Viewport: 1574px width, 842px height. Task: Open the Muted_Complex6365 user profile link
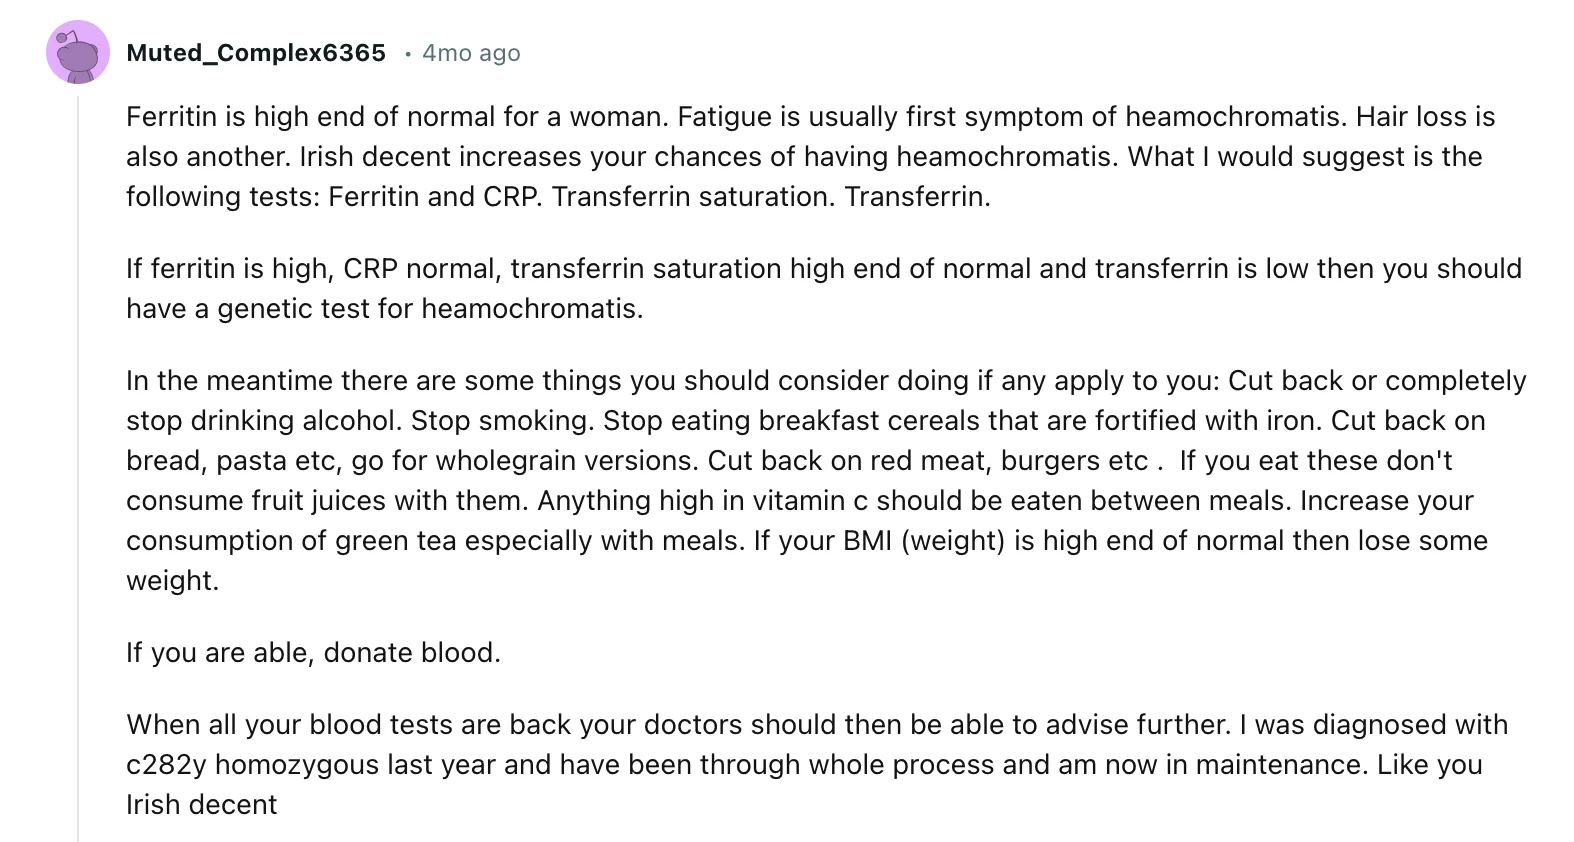[x=256, y=53]
